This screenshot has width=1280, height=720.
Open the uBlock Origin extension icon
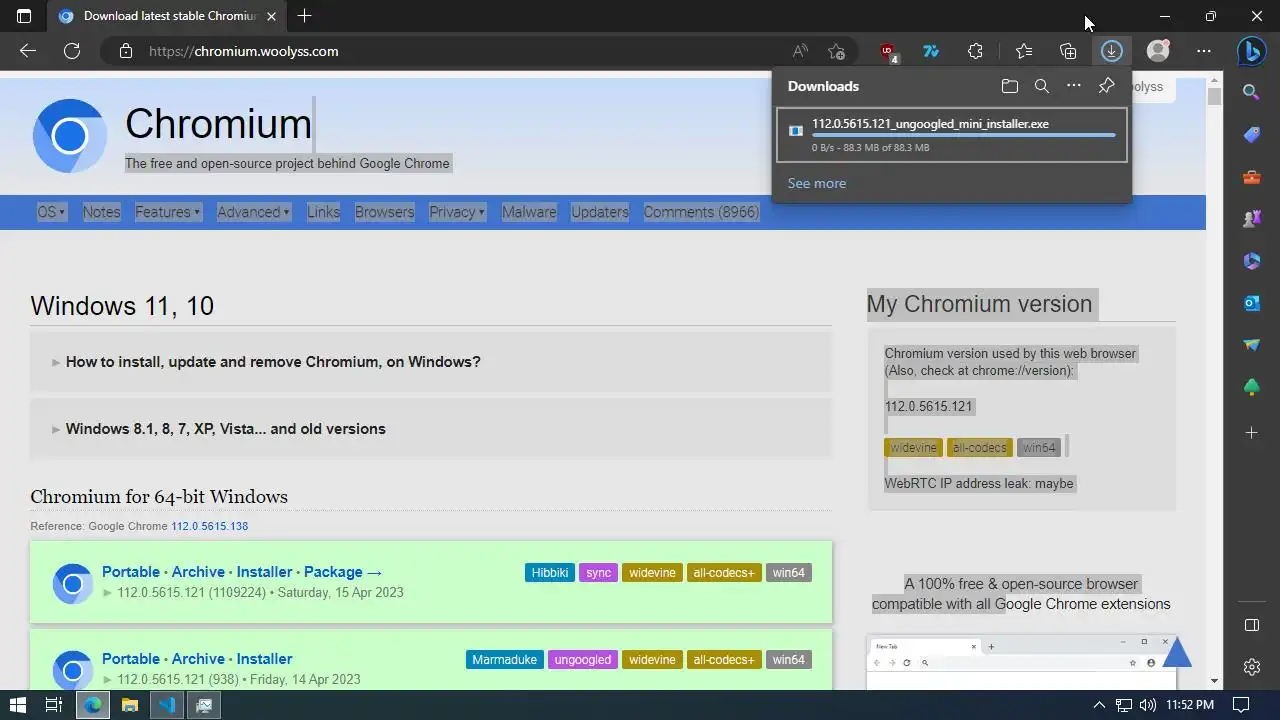pyautogui.click(x=888, y=51)
